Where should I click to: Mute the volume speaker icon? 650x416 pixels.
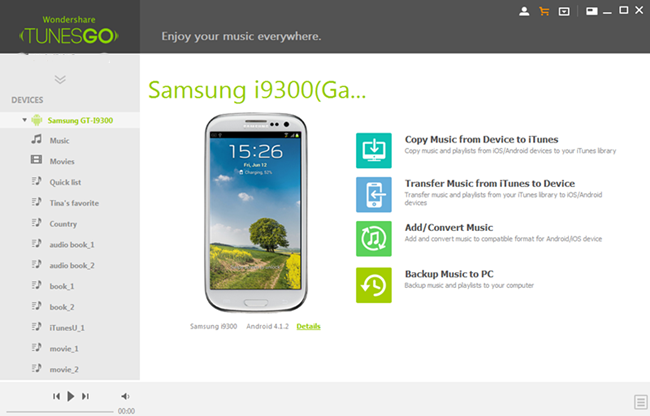pyautogui.click(x=125, y=397)
